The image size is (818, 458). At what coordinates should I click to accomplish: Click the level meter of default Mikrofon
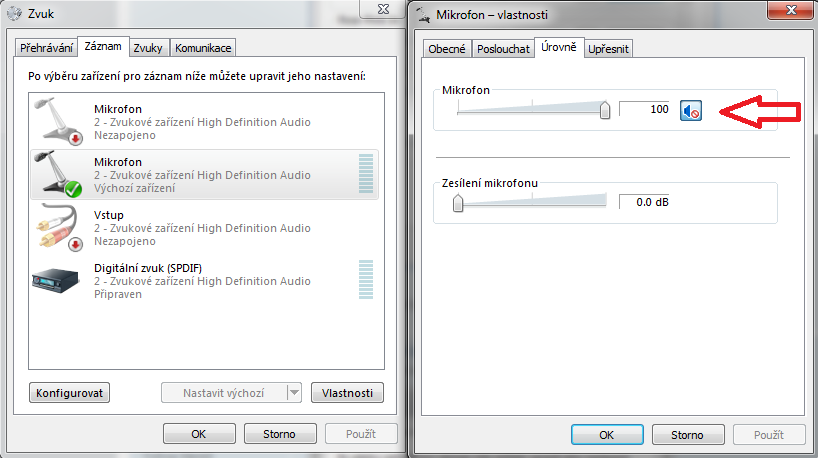click(x=365, y=174)
